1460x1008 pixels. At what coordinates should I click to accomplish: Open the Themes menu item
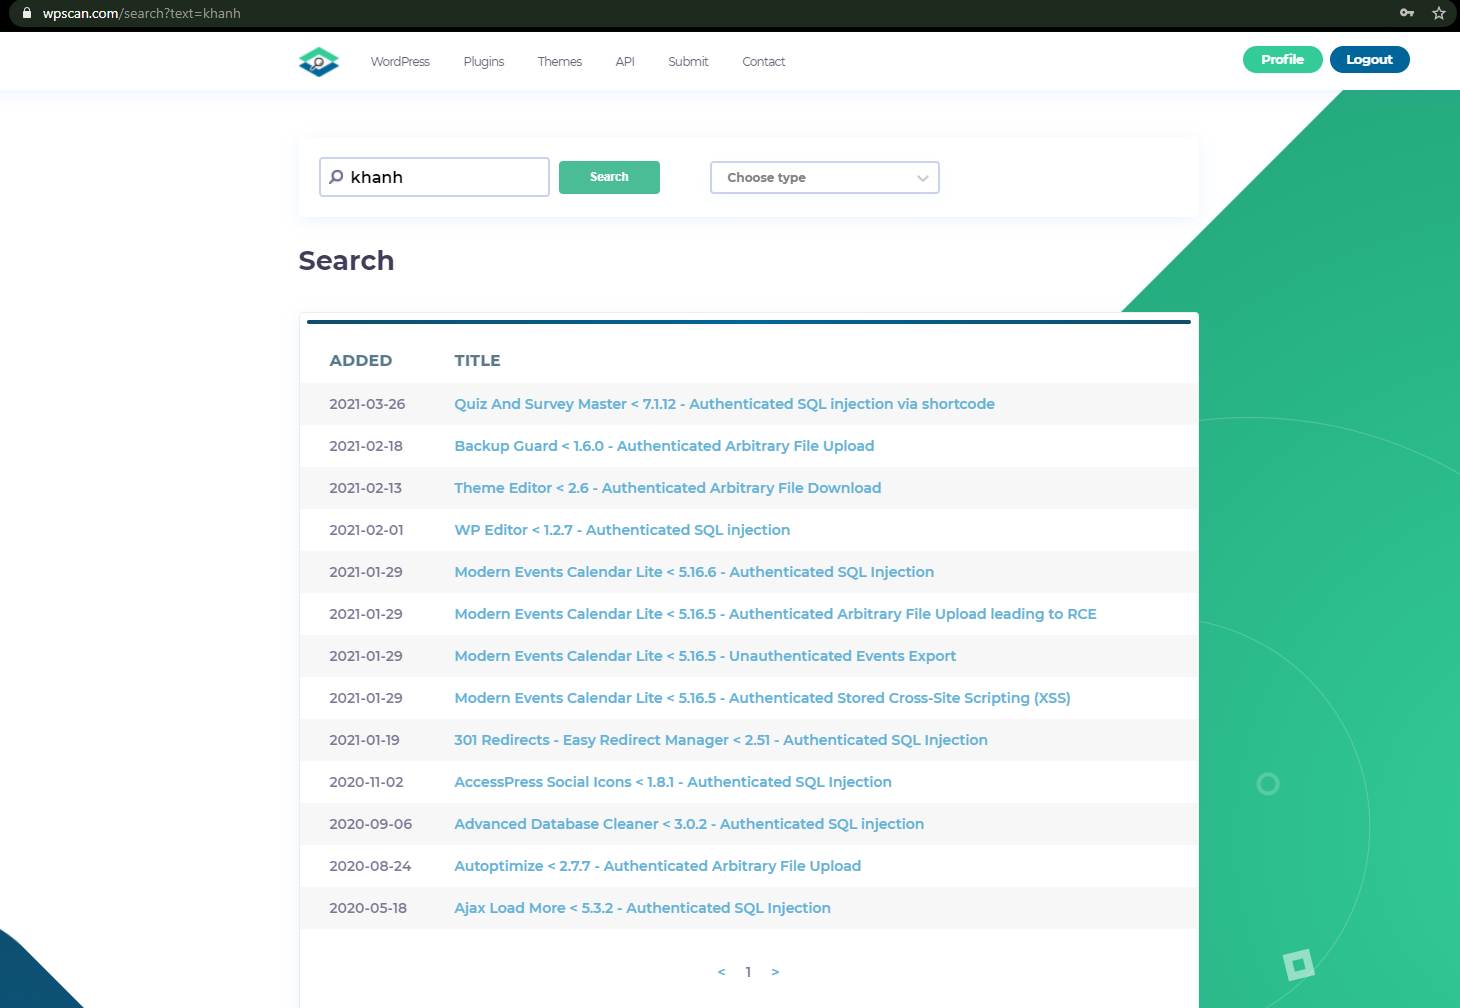pyautogui.click(x=560, y=62)
